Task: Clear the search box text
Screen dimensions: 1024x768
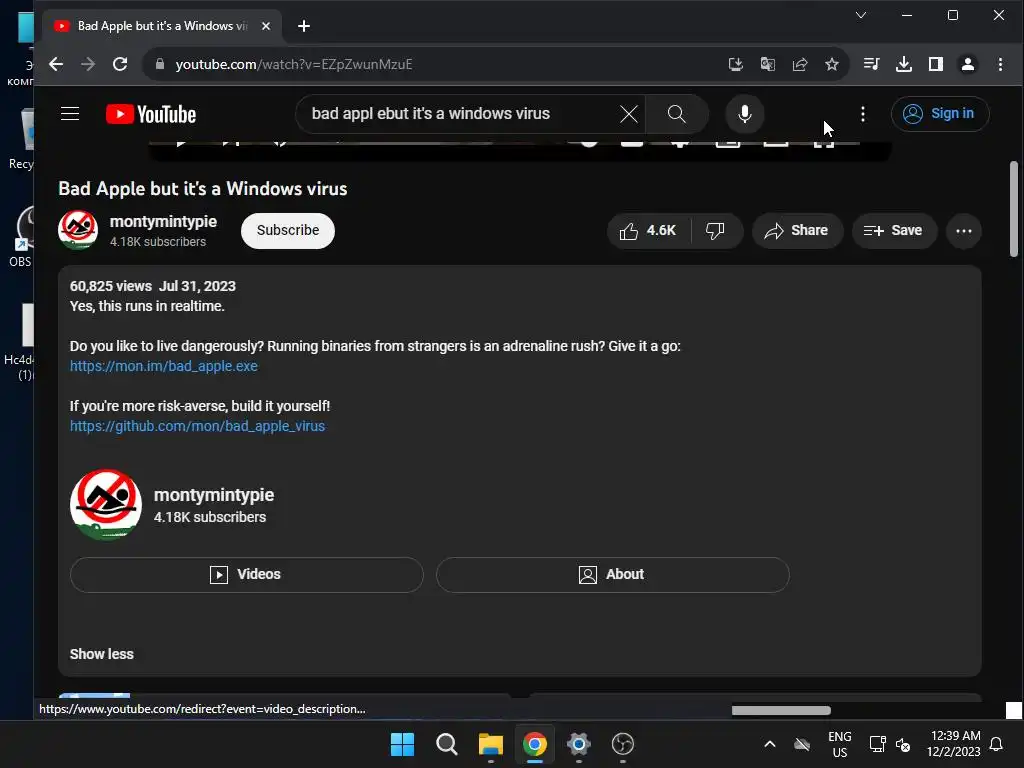Action: coord(628,114)
